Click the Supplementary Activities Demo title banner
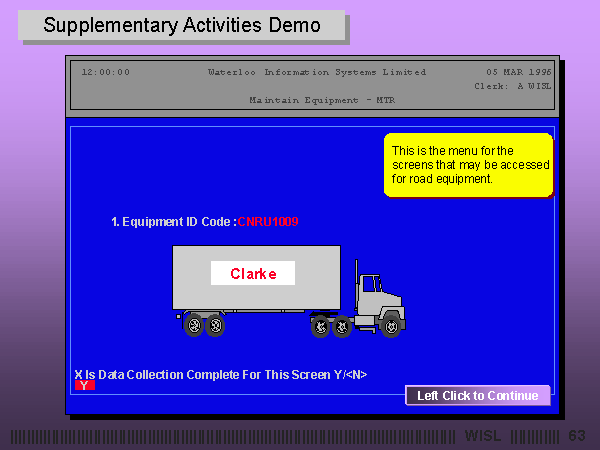Viewport: 600px width, 450px height. (182, 25)
